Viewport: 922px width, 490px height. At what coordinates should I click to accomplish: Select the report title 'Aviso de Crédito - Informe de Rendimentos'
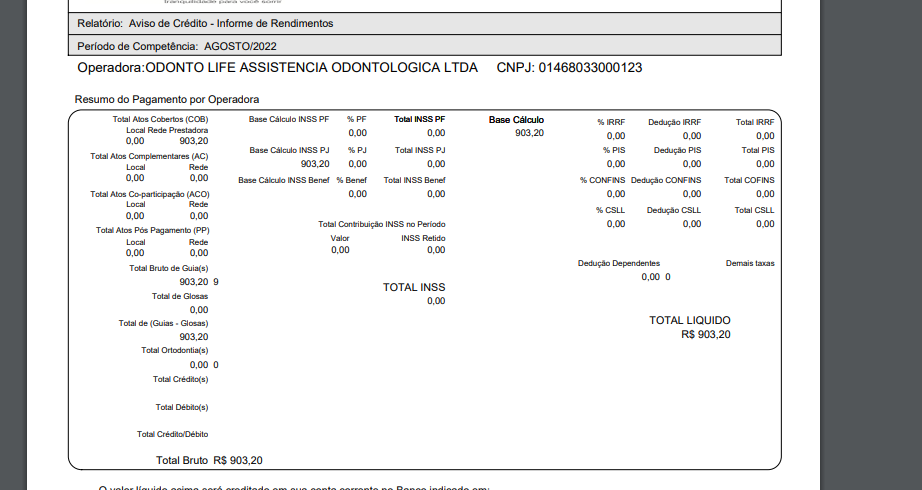click(x=231, y=24)
